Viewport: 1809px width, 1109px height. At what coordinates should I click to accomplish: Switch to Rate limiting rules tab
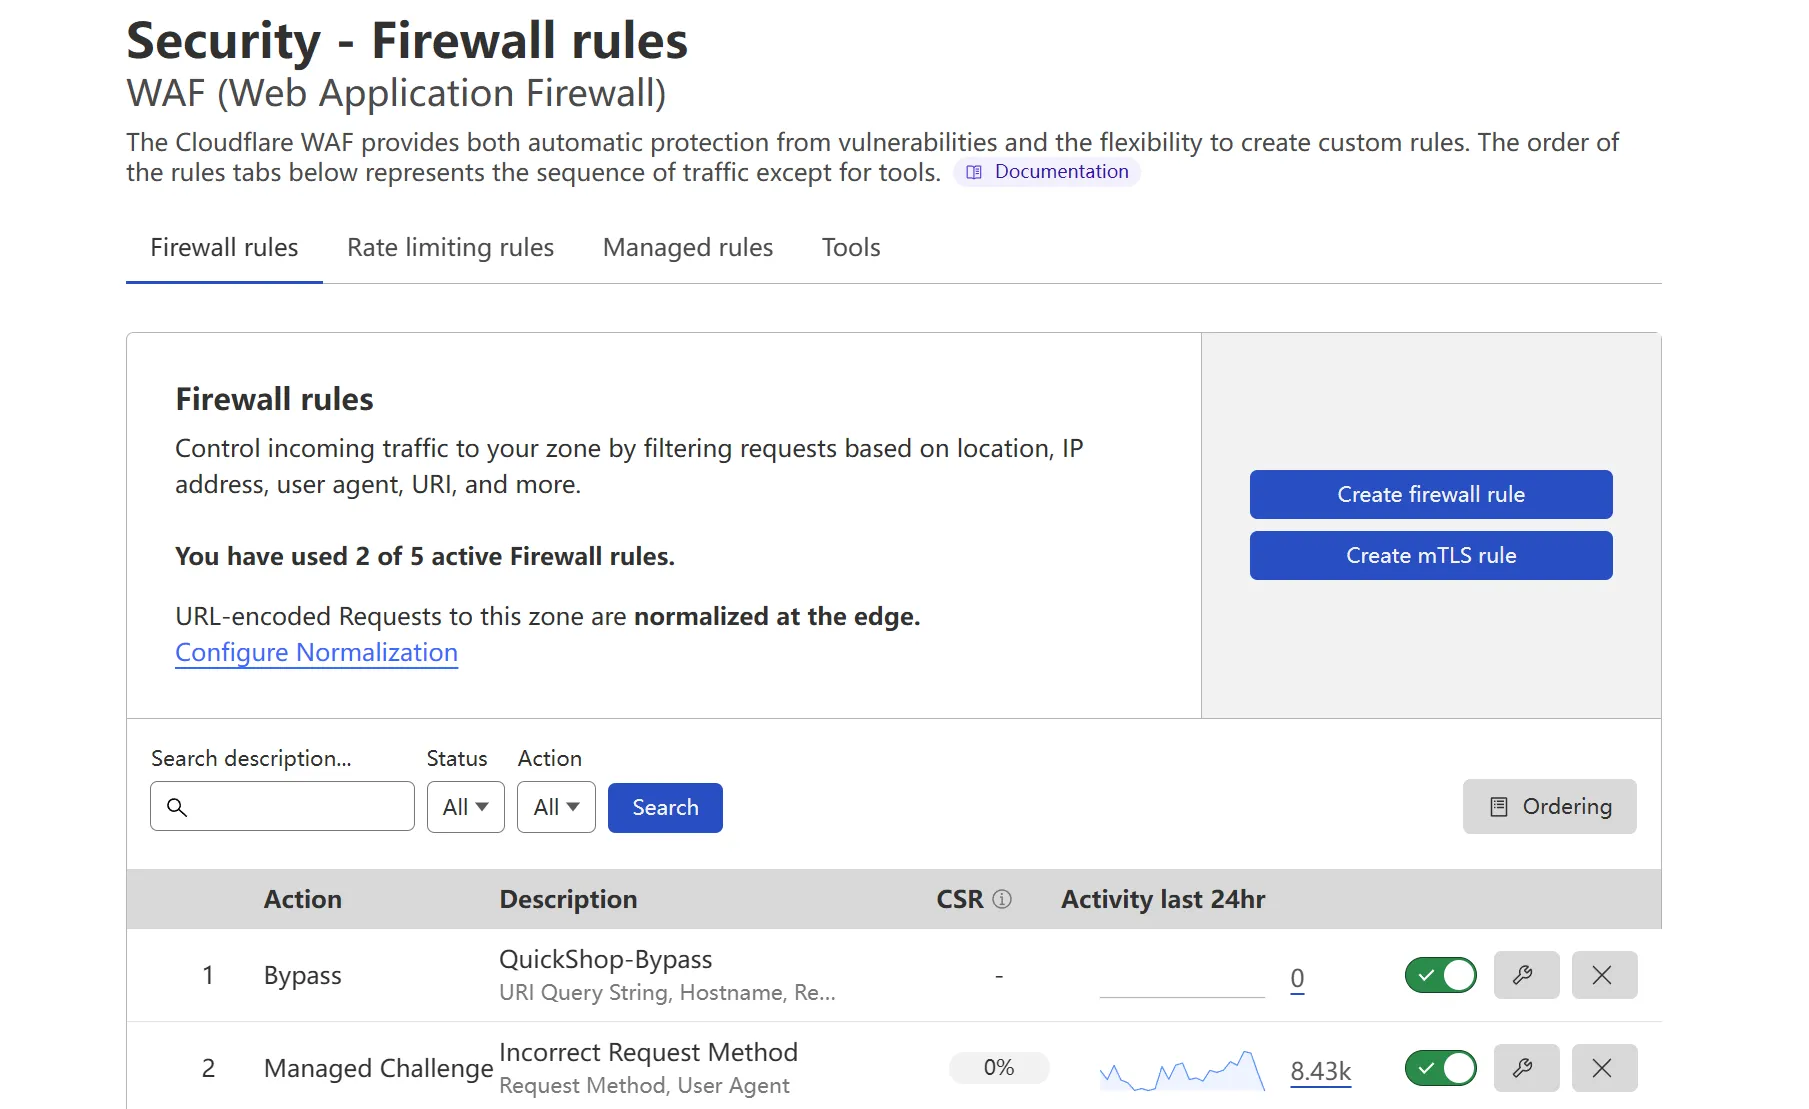click(x=450, y=248)
